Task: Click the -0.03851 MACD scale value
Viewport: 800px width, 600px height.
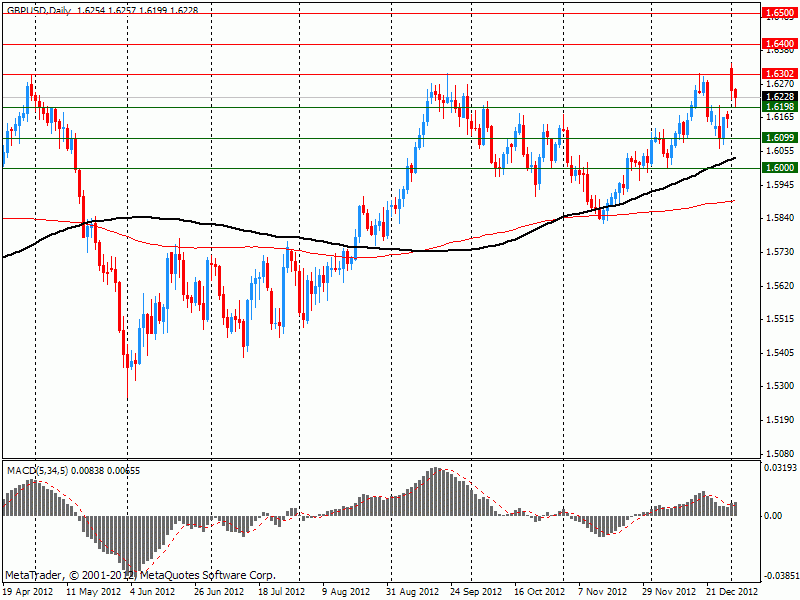Action: coord(780,576)
